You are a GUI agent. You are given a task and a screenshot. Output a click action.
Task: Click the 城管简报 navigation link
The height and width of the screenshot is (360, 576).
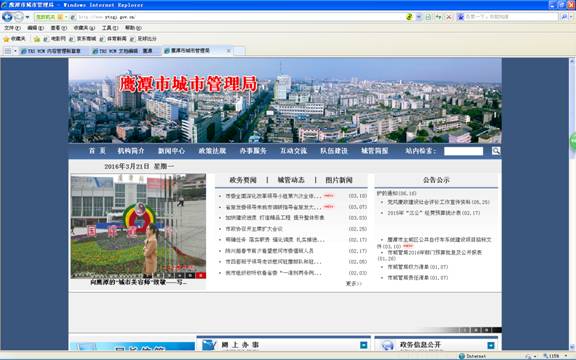(374, 151)
